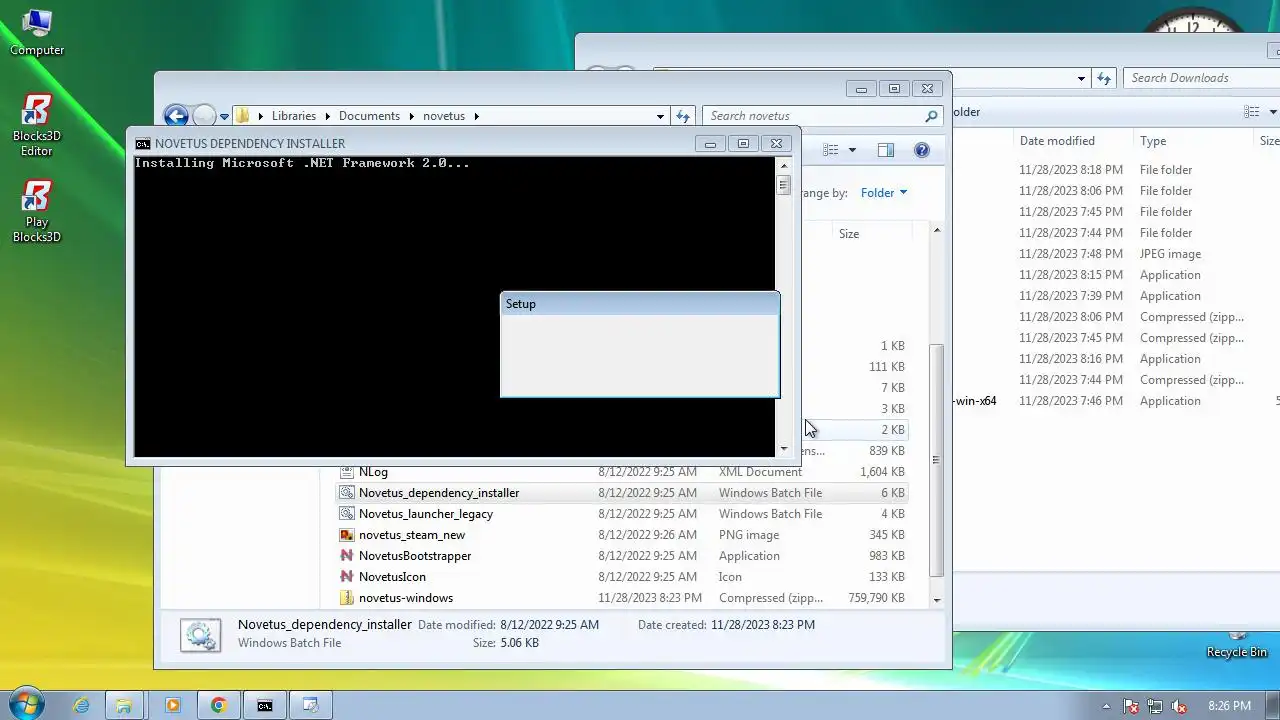Open the Windows Start menu orb
This screenshot has height=720, width=1280.
click(x=26, y=704)
